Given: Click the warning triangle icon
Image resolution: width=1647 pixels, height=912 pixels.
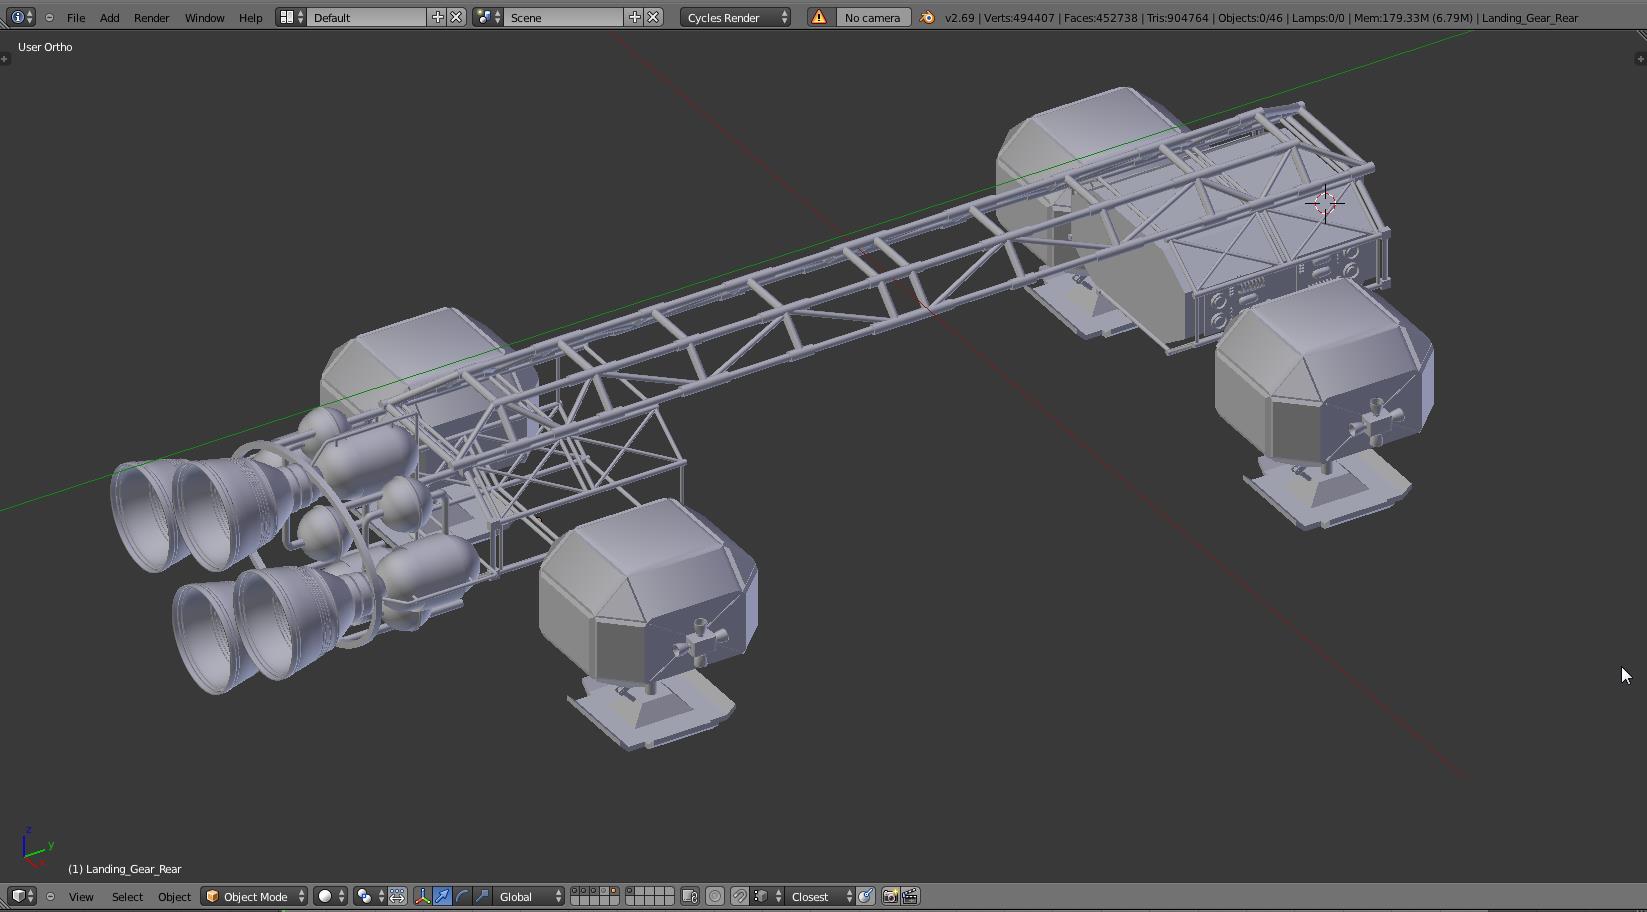Looking at the screenshot, I should (819, 18).
